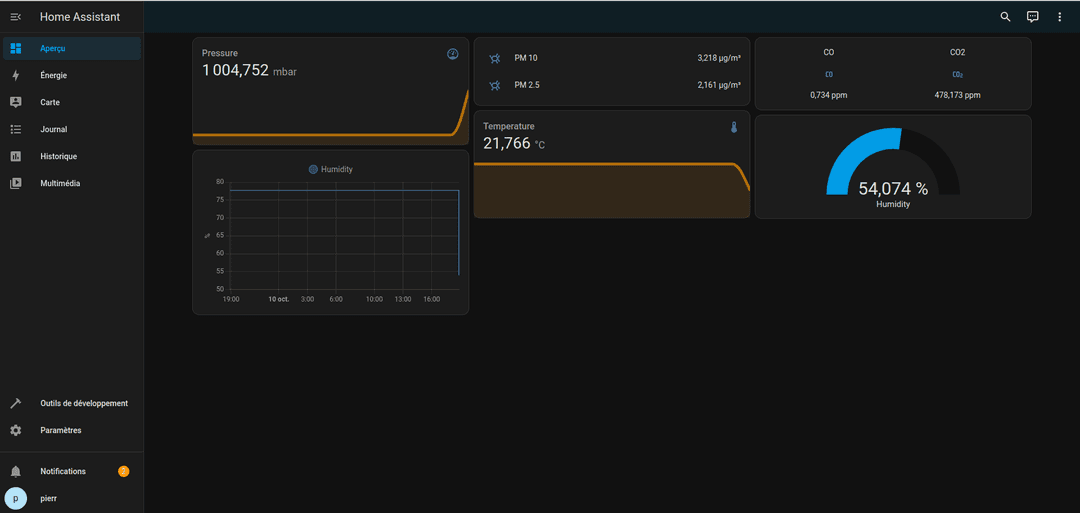This screenshot has width=1080, height=513.
Task: Show Notifications panel
Action: [62, 471]
